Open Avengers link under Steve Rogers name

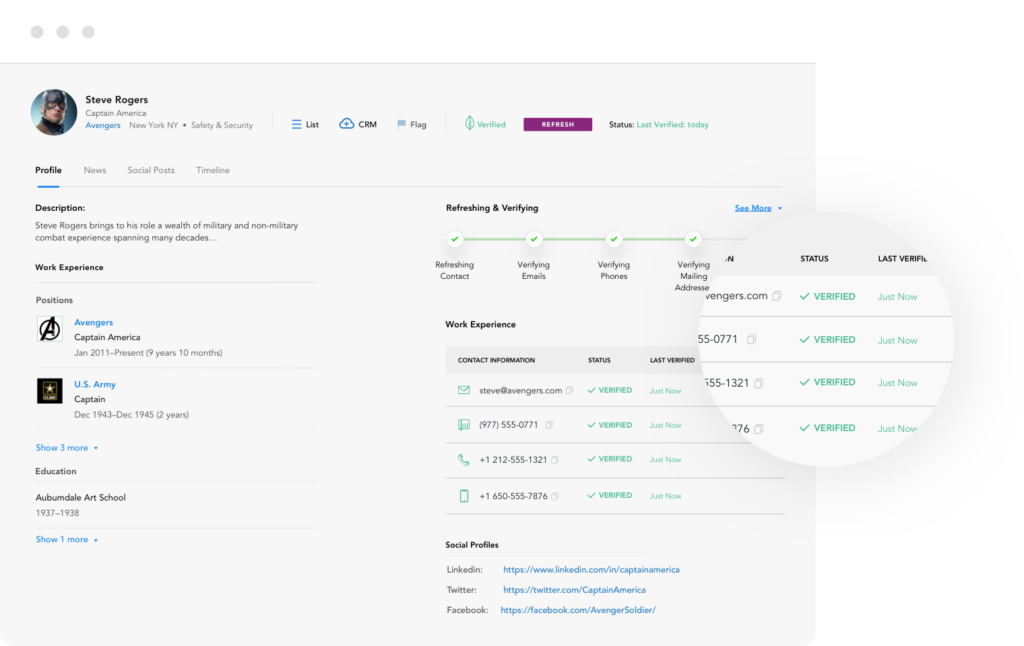pyautogui.click(x=103, y=125)
